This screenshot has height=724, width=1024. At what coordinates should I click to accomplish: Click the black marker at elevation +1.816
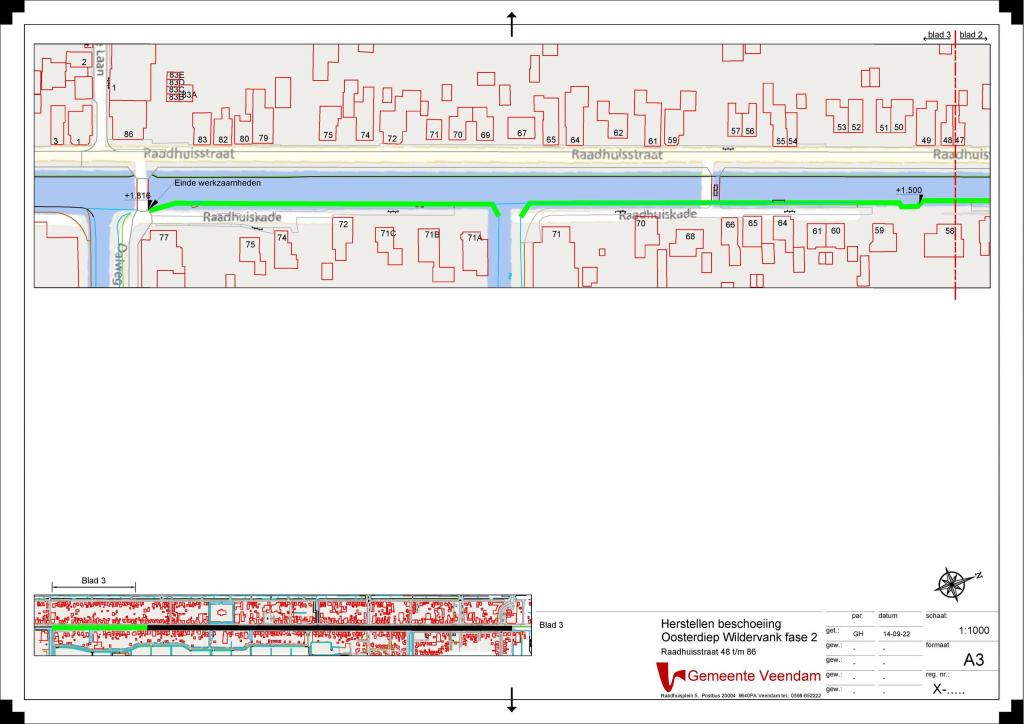click(152, 205)
